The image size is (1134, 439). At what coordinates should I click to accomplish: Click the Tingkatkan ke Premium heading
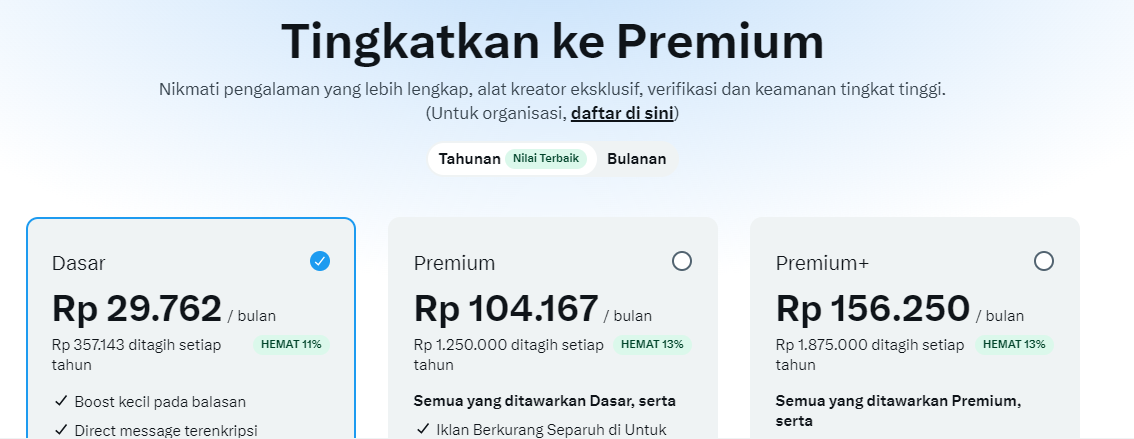552,42
